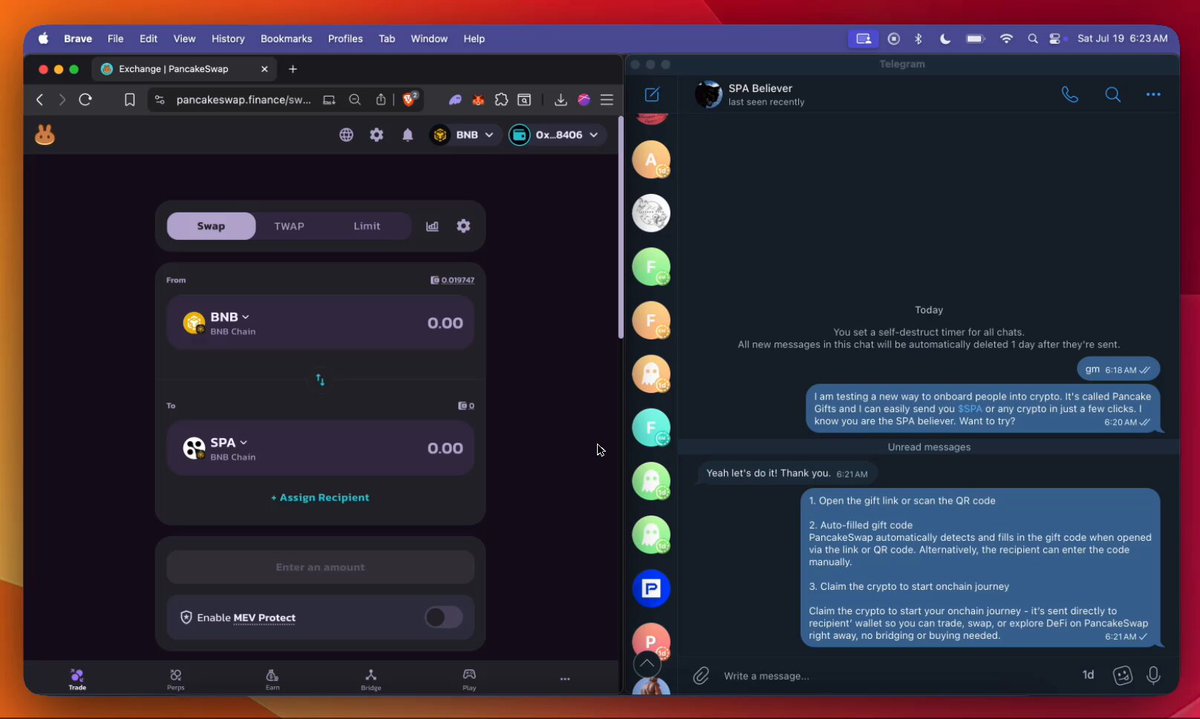Click the Wi-Fi icon in menu bar

tap(1006, 39)
